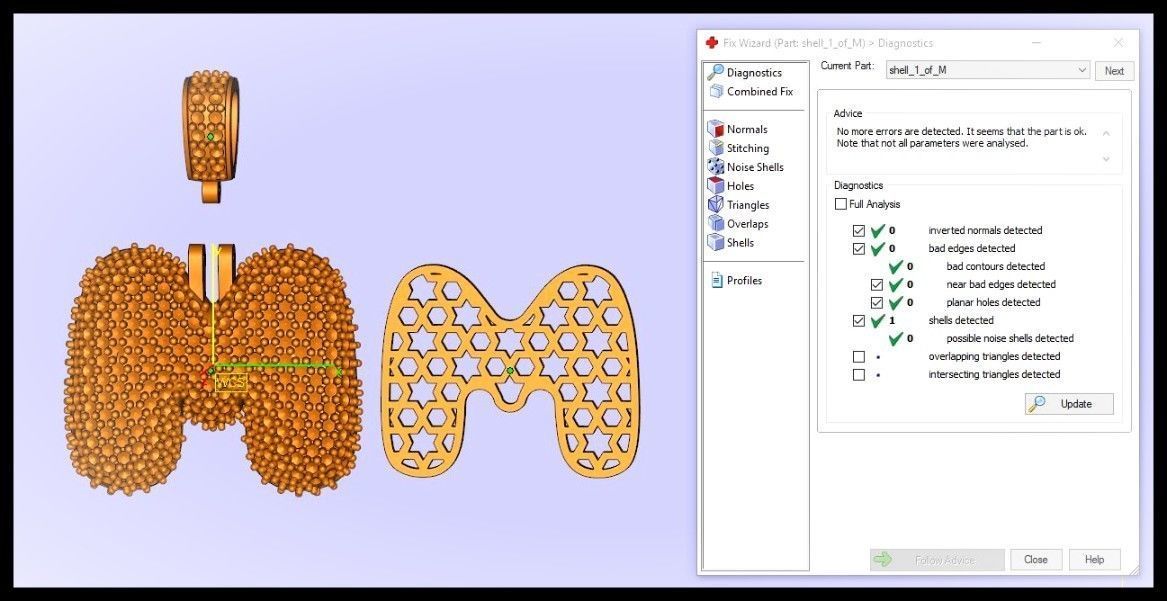Uncheck bad edges detected checkbox
Screen dimensions: 1167x601
pos(859,248)
